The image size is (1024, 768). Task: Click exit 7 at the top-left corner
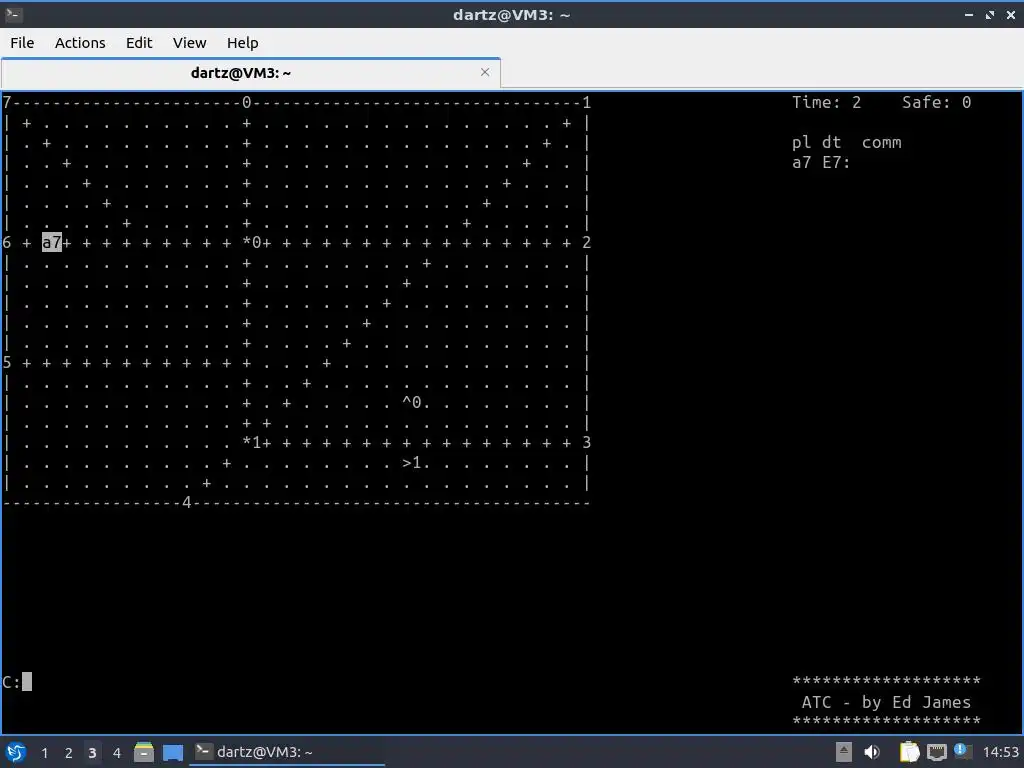click(x=7, y=102)
